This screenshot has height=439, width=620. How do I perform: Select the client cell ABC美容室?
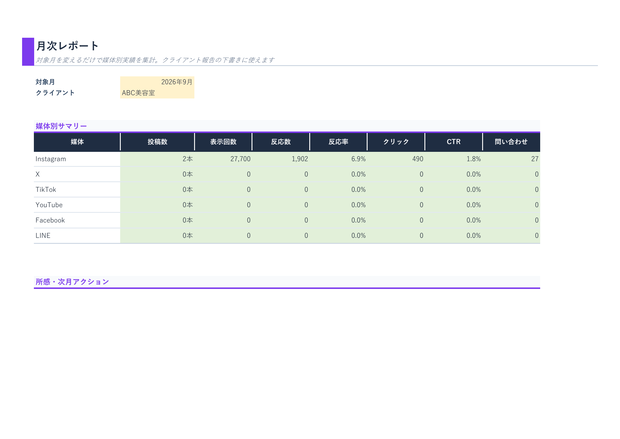pos(157,93)
